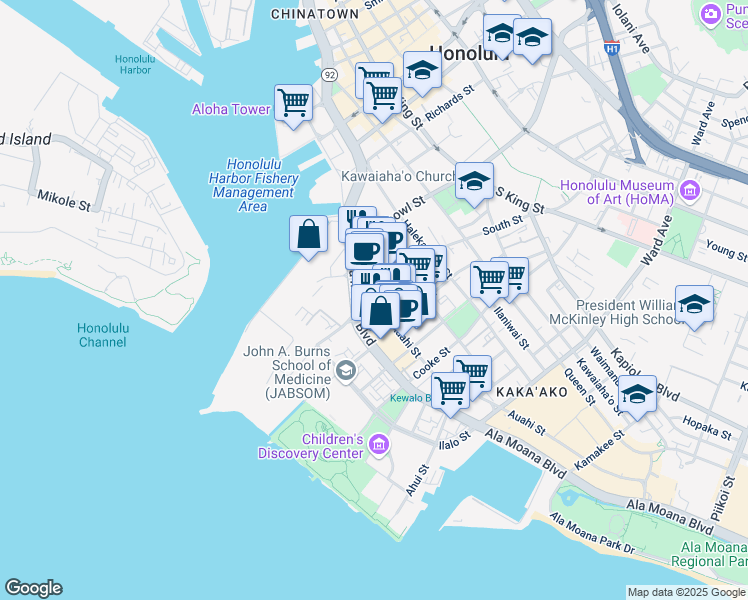The image size is (748, 600).
Task: Click the Queen St street label
Action: click(x=580, y=387)
